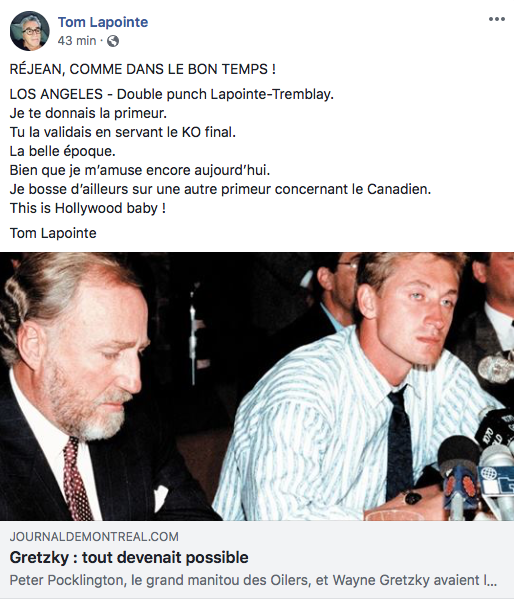The width and height of the screenshot is (514, 599).
Task: Open the press conference article preview photo
Action: [257, 386]
